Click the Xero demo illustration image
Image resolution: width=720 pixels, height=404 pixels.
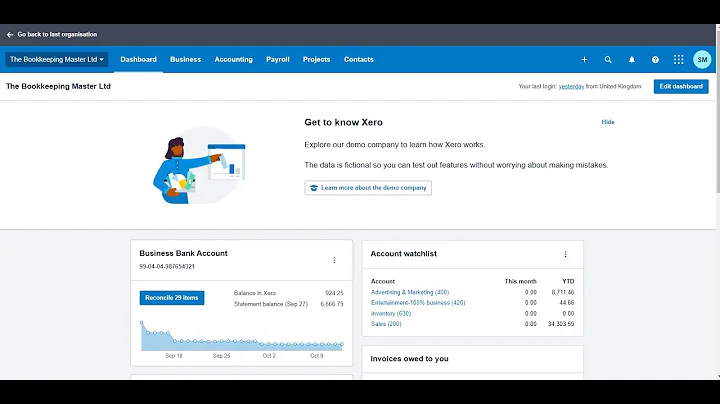coord(199,165)
